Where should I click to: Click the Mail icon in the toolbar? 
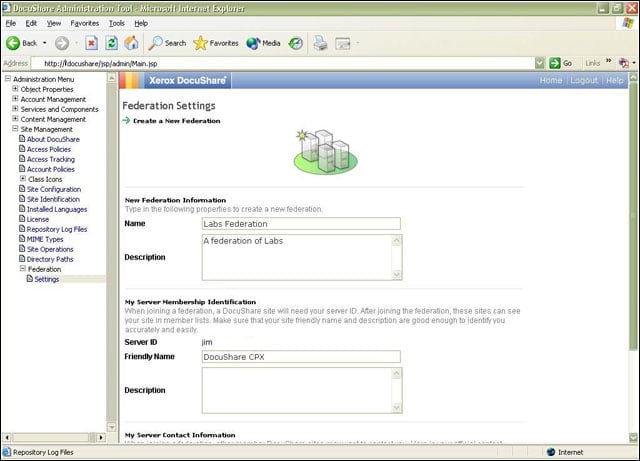[343, 43]
